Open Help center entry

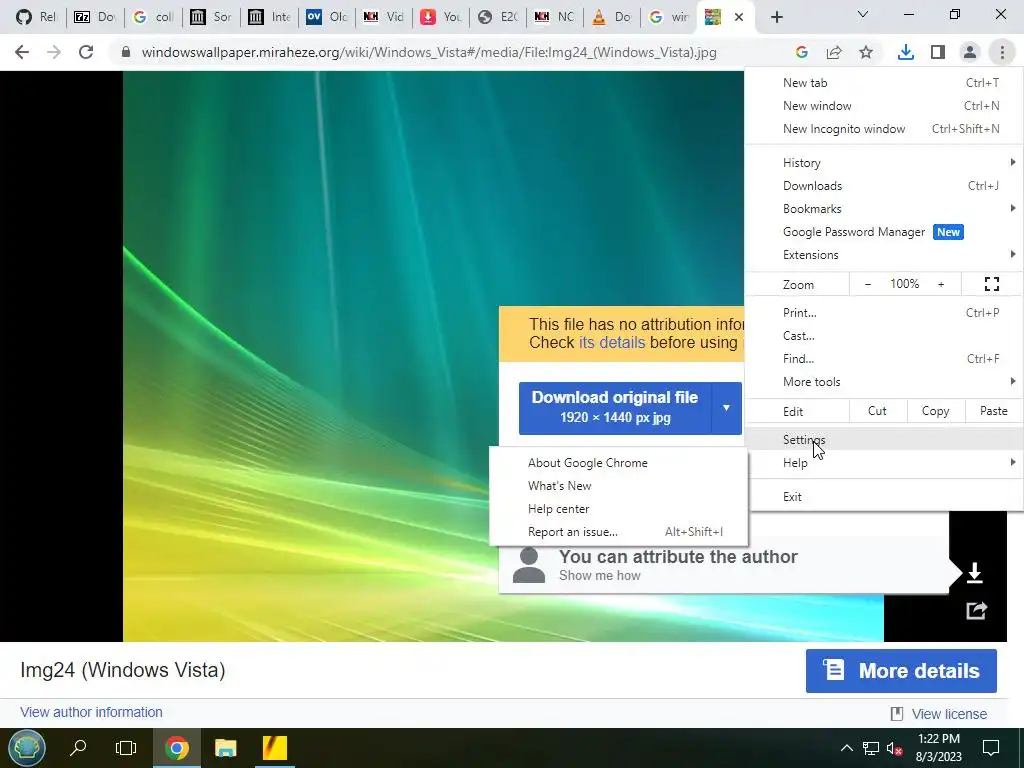[618, 509]
